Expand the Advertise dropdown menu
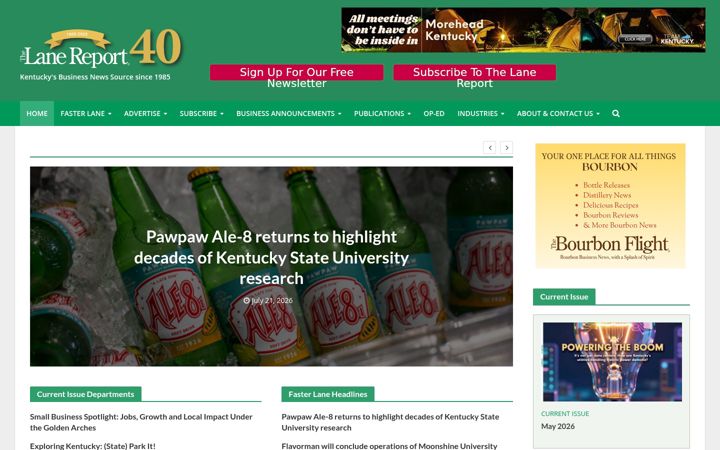Viewport: 720px width, 450px height. coord(145,113)
